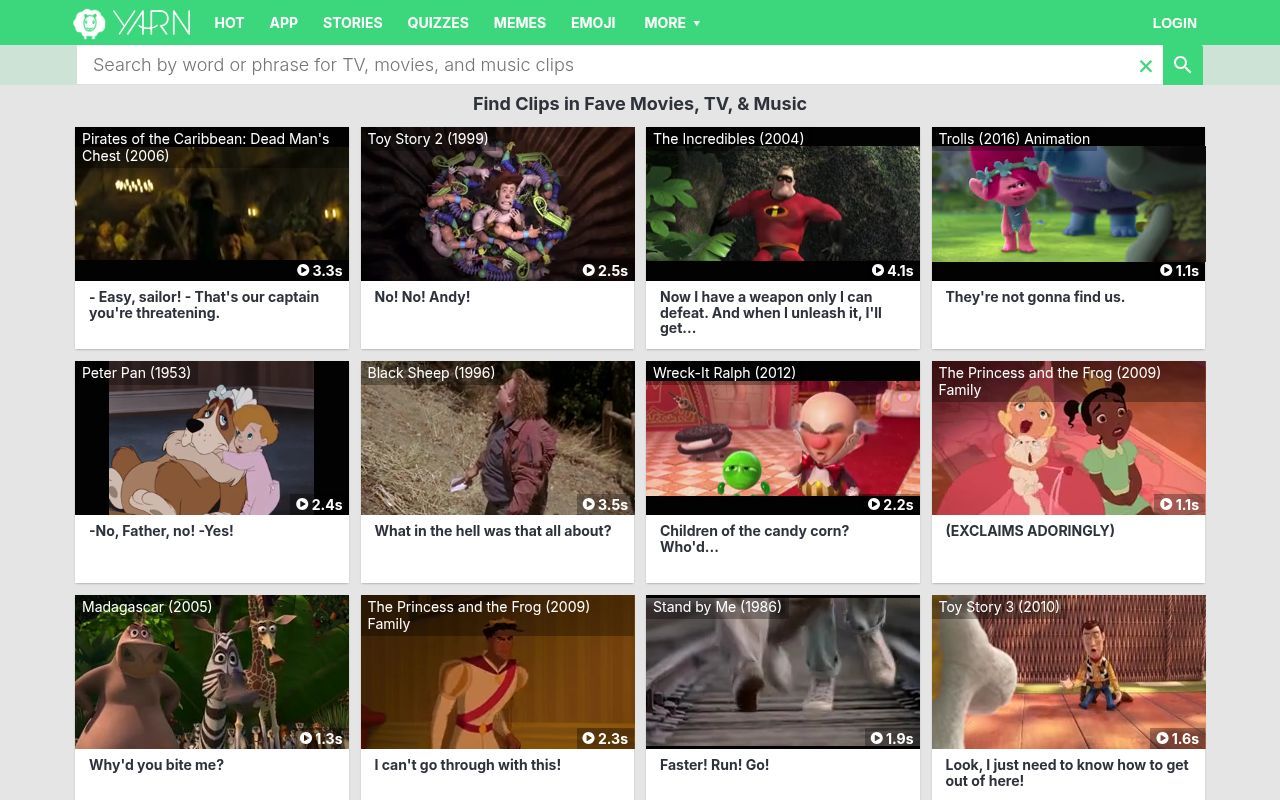This screenshot has width=1280, height=800.
Task: Click caption "They're not gonna find us."
Action: click(x=1035, y=297)
